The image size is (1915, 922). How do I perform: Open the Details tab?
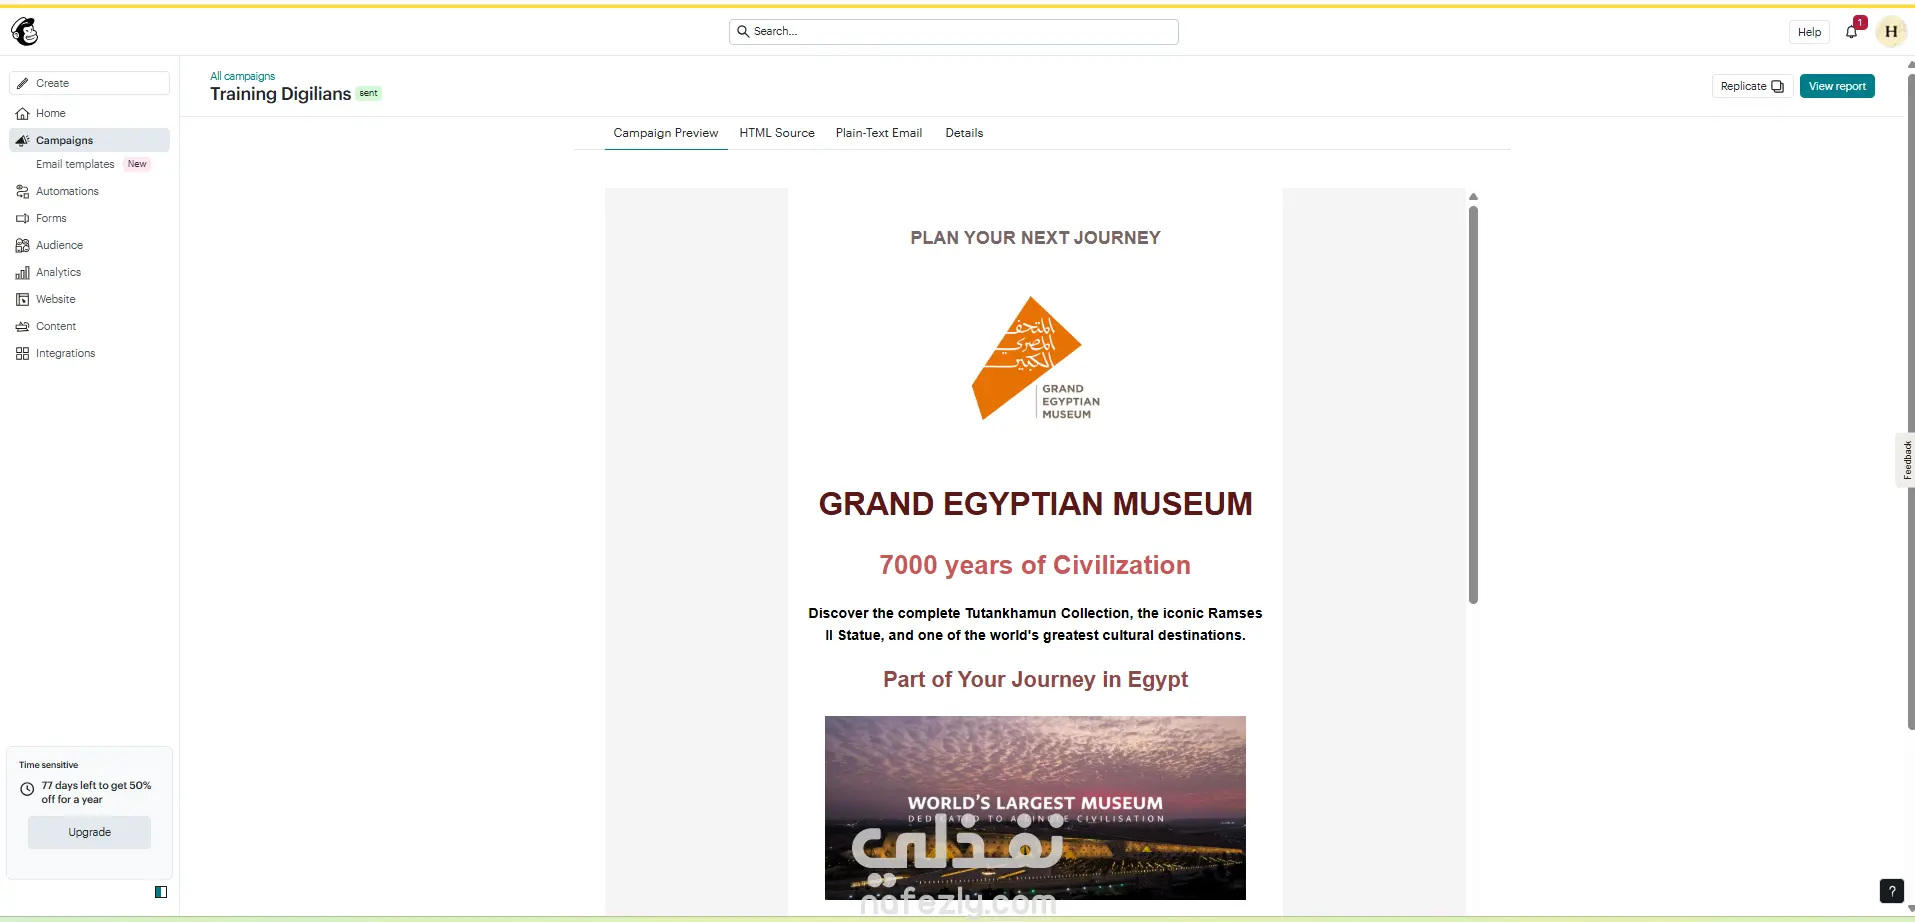coord(964,133)
